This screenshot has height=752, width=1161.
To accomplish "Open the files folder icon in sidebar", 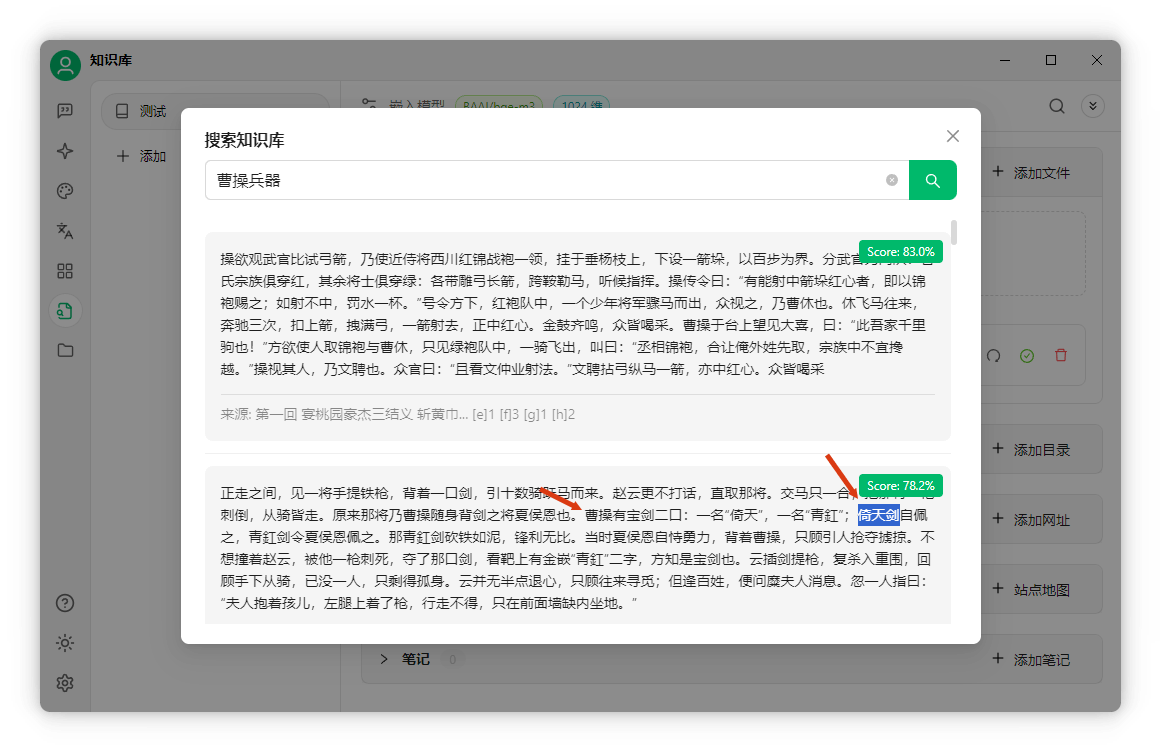I will coord(65,350).
